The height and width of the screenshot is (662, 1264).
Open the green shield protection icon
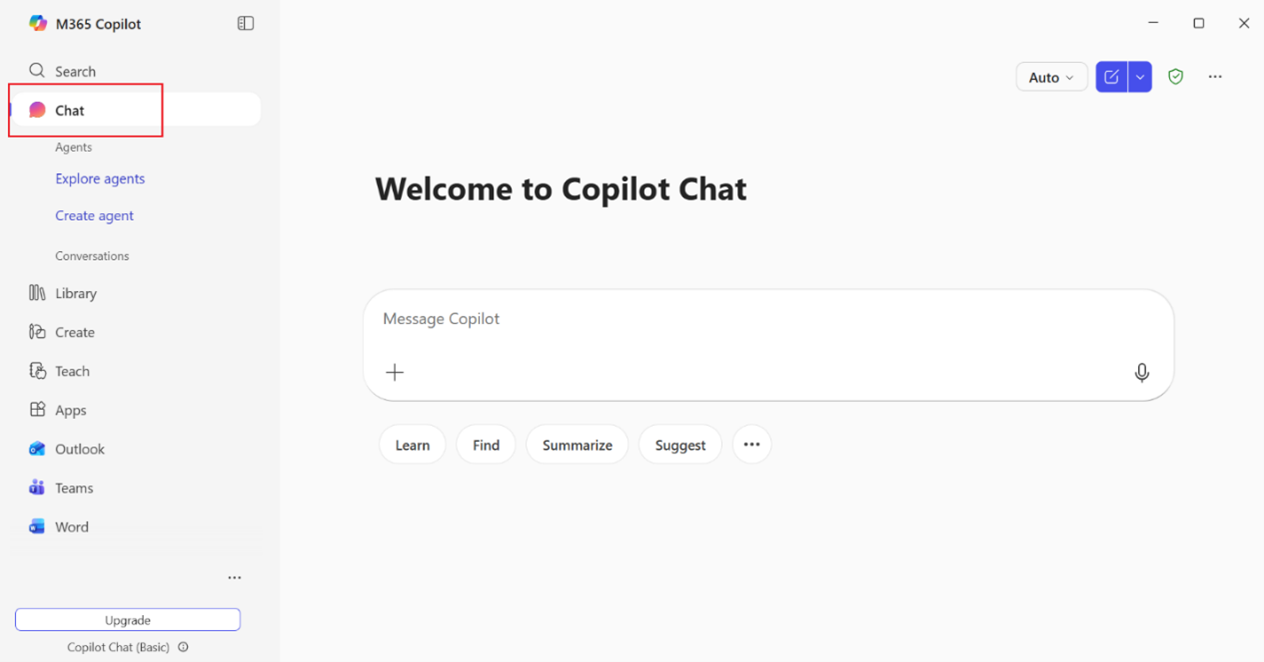[1176, 77]
